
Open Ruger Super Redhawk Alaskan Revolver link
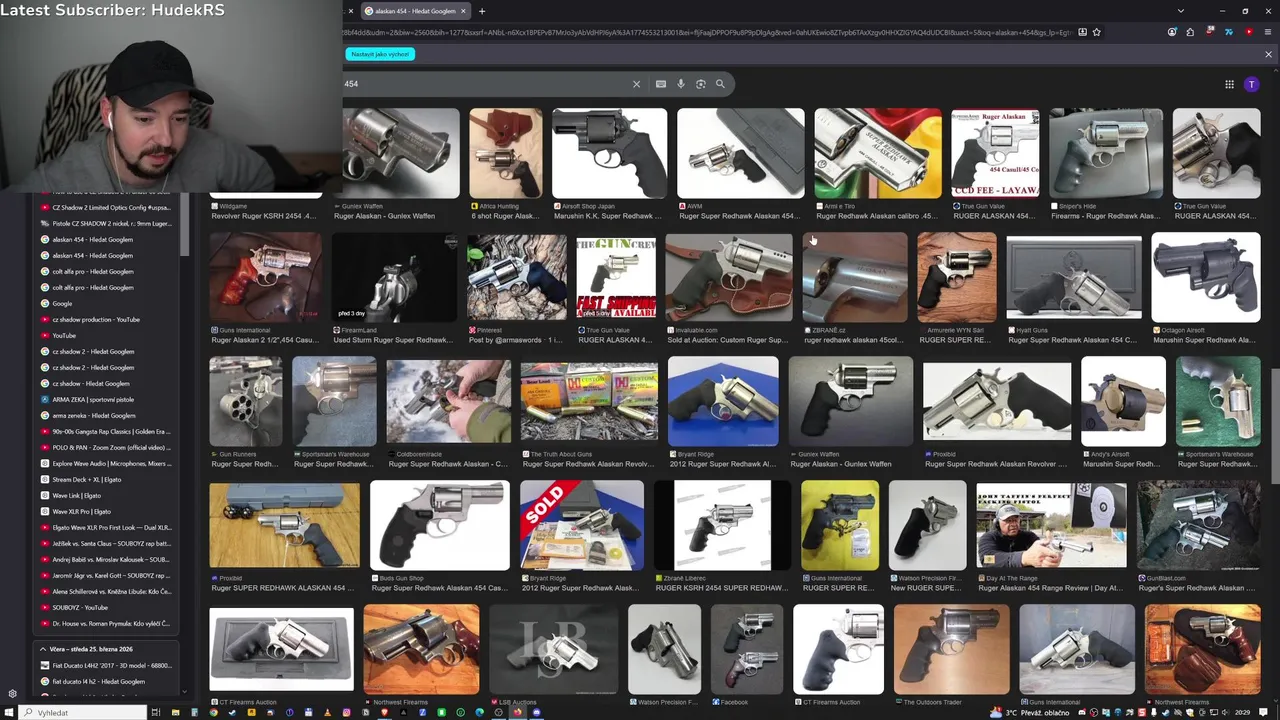[x=996, y=464]
